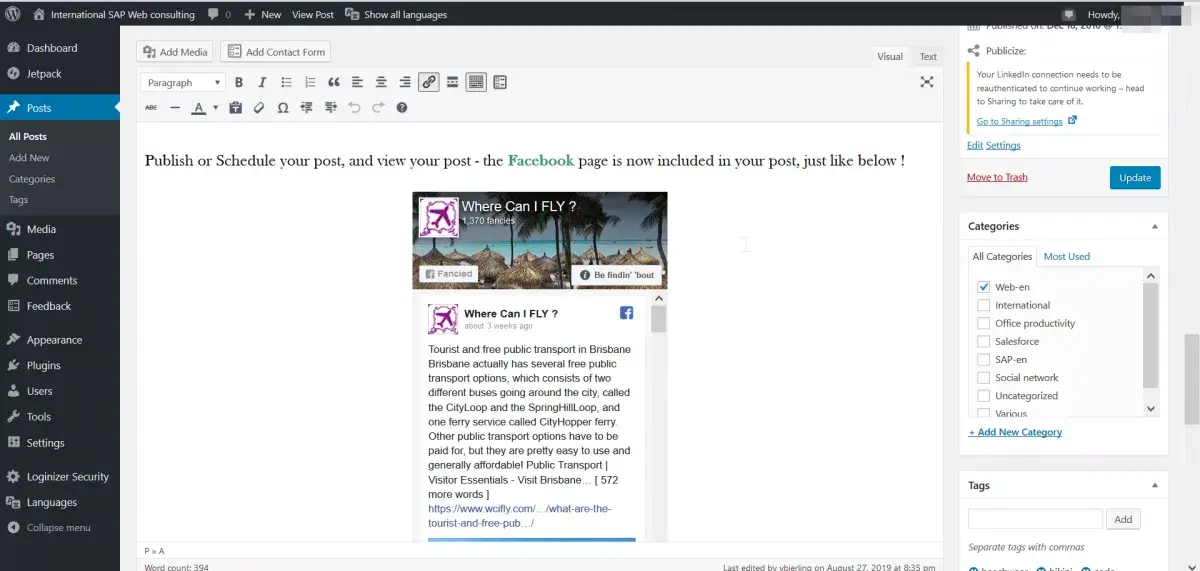Click the Update post button

pos(1135,177)
